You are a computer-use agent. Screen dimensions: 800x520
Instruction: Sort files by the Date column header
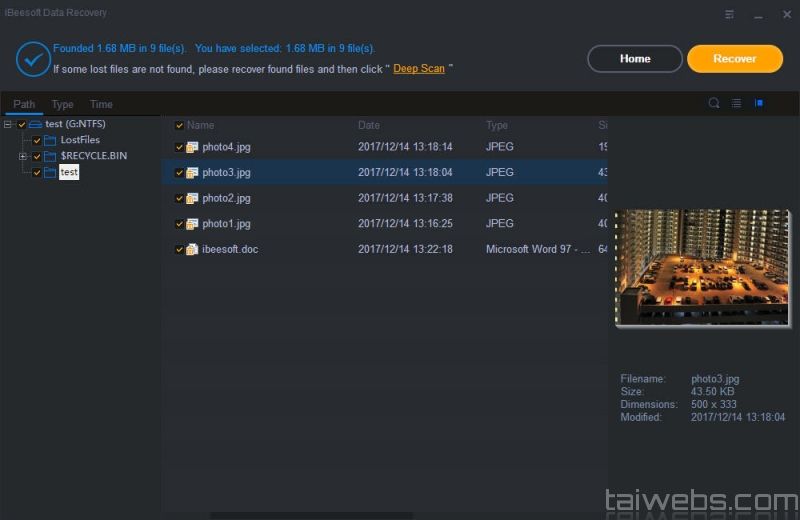[369, 126]
